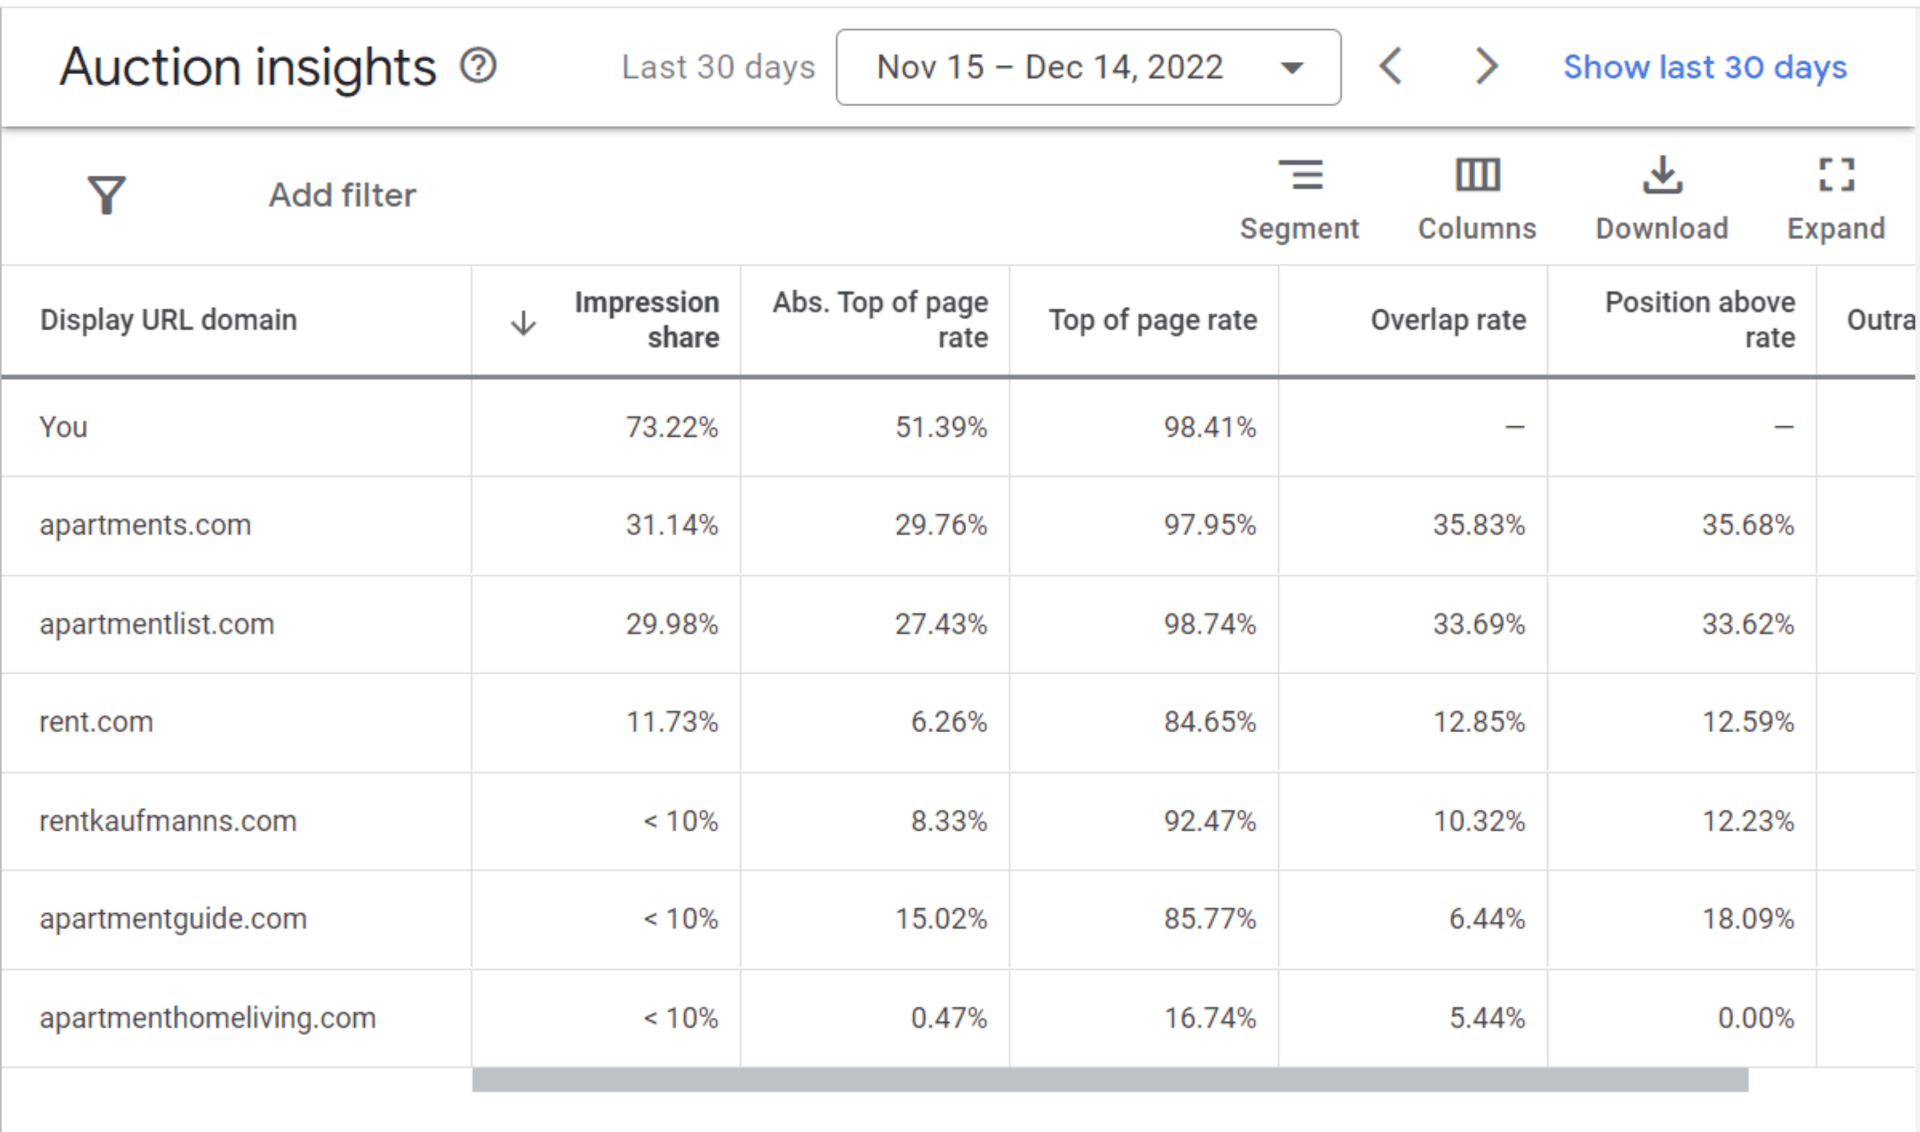Click the 85.77% top of page value

click(x=1210, y=919)
